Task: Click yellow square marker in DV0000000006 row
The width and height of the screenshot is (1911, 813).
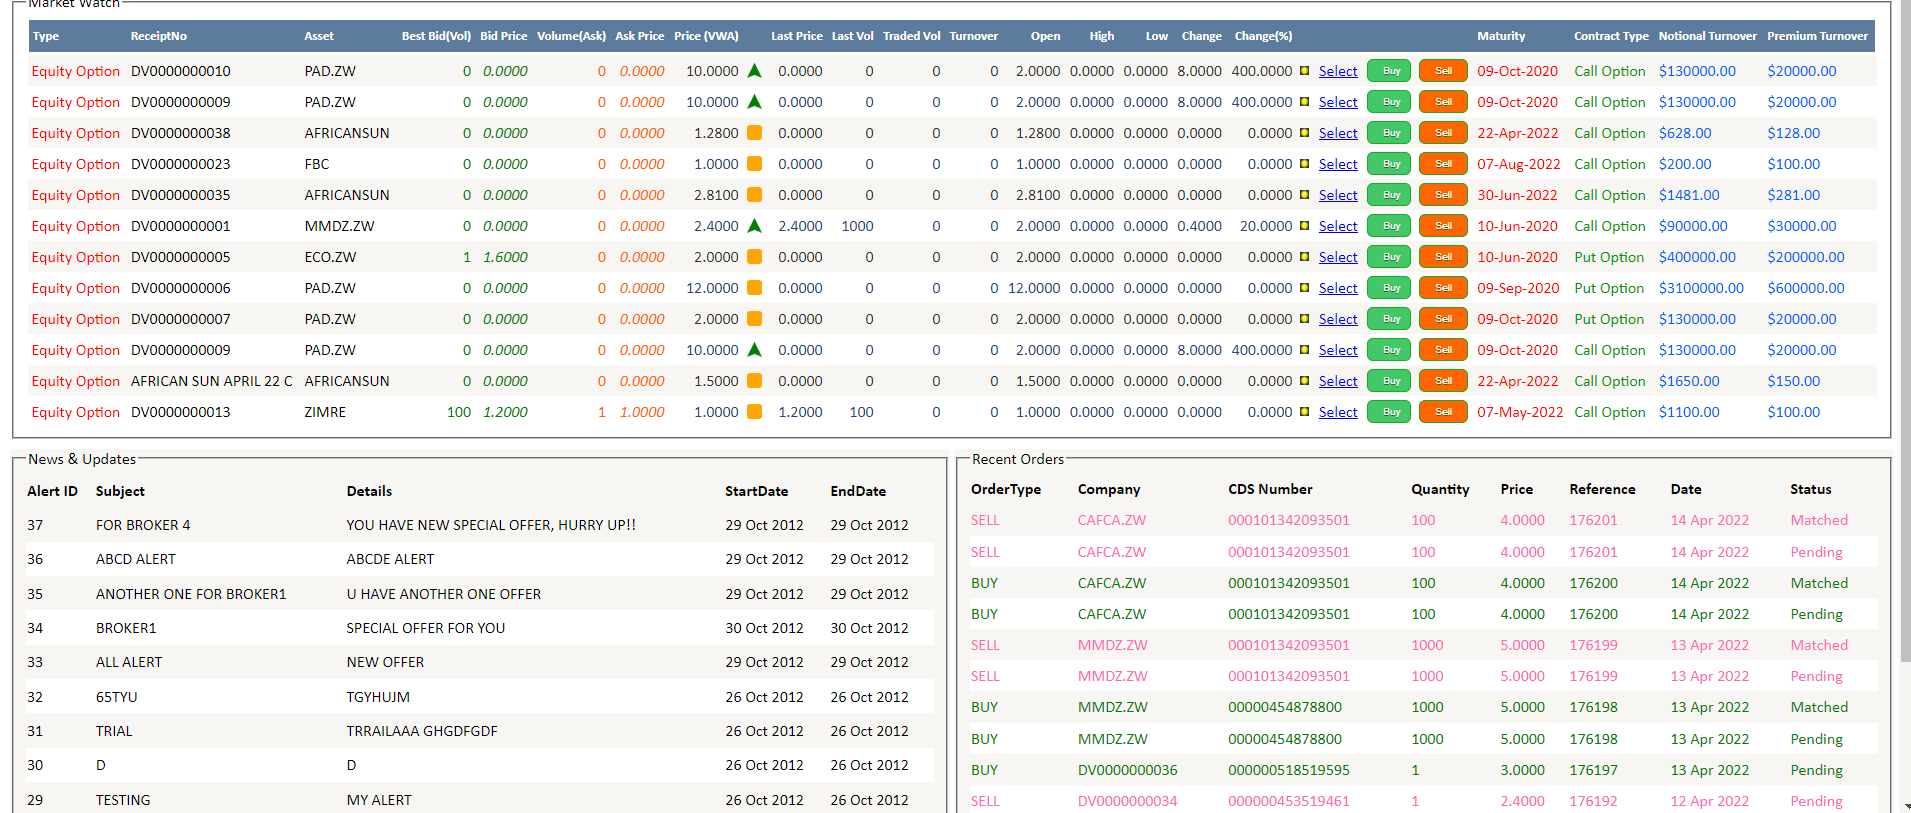Action: [1304, 288]
